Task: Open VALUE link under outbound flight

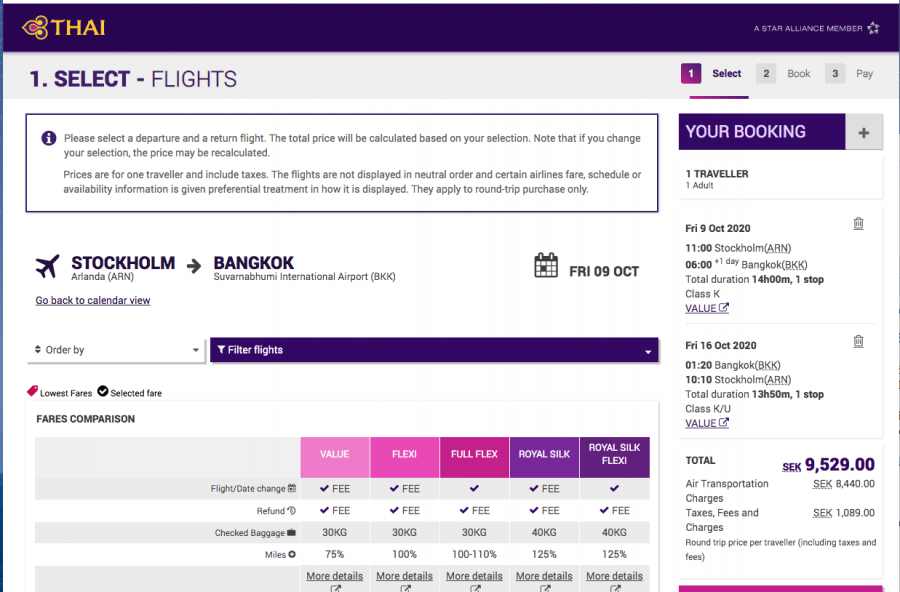Action: [x=706, y=308]
